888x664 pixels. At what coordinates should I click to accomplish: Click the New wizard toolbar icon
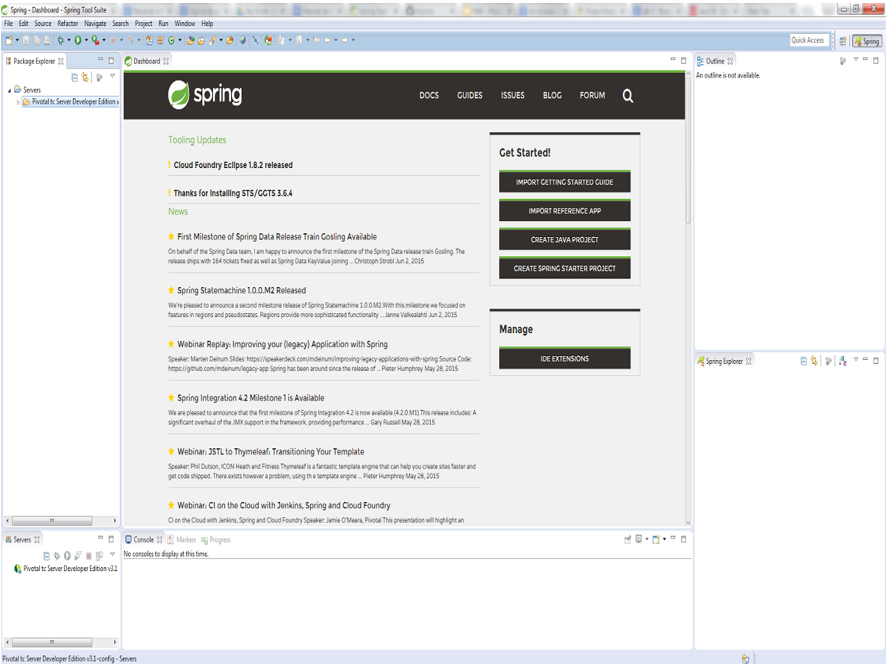point(8,40)
